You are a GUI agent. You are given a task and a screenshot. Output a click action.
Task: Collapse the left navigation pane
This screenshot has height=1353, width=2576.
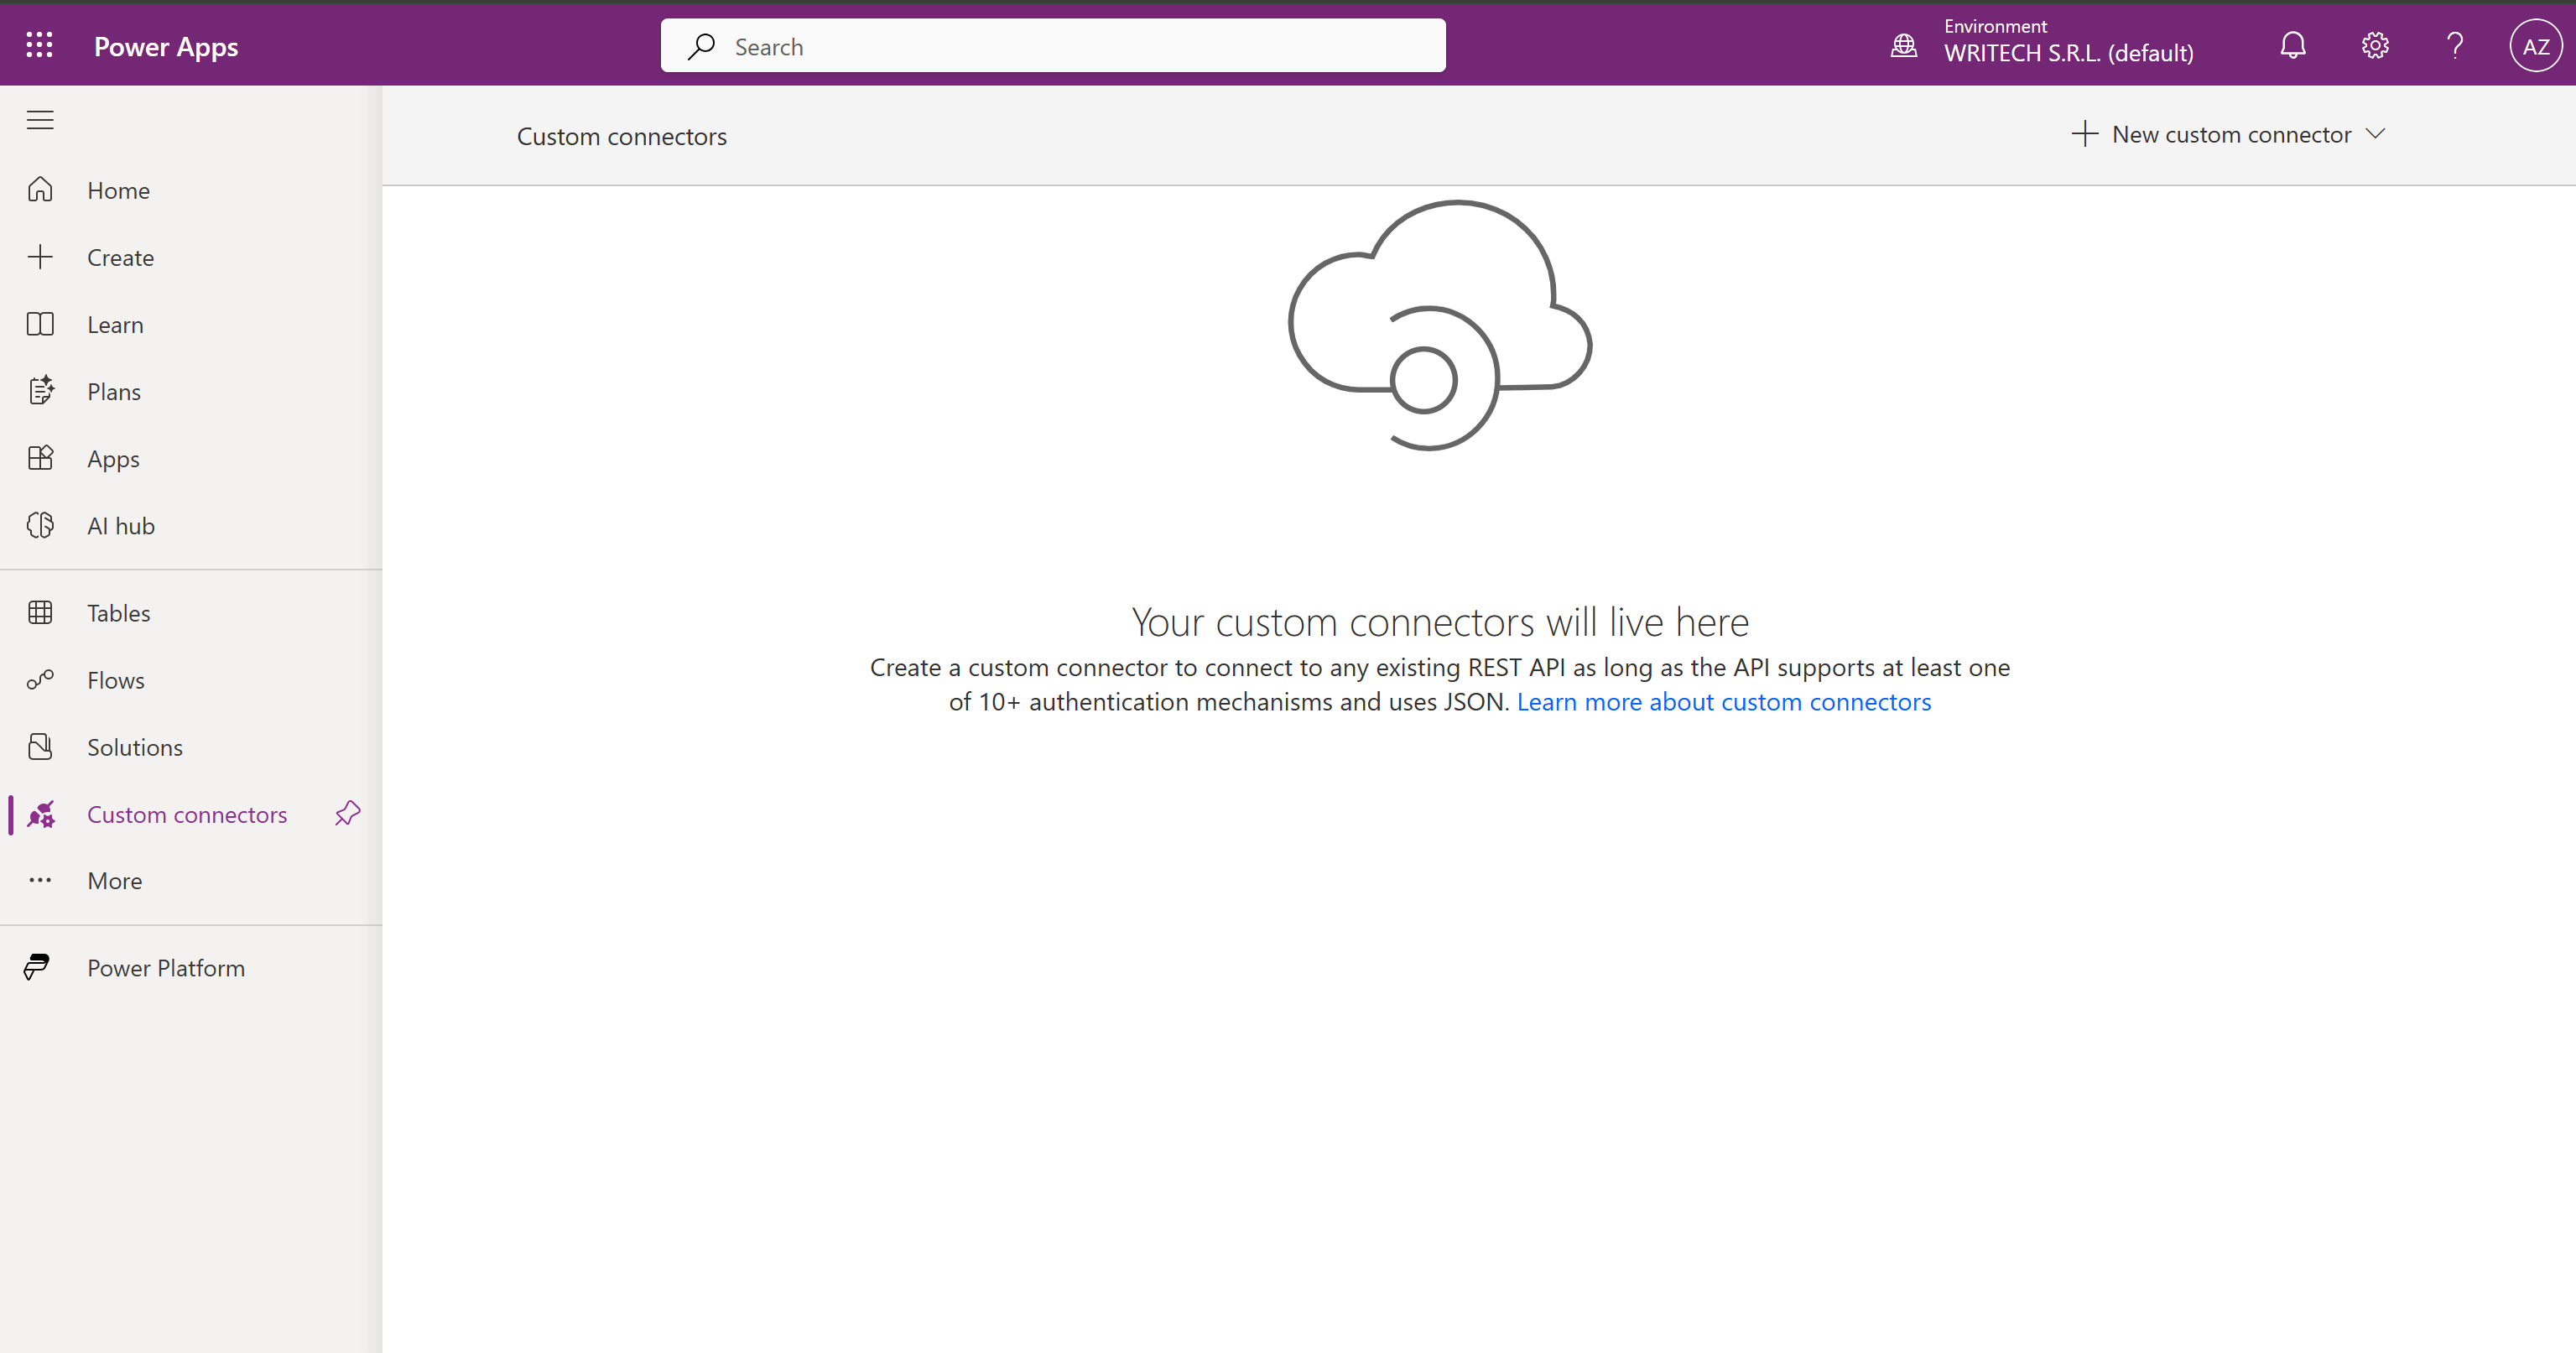40,119
